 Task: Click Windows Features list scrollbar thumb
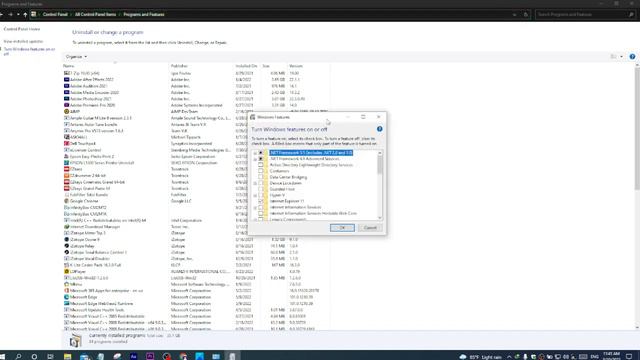(x=380, y=165)
